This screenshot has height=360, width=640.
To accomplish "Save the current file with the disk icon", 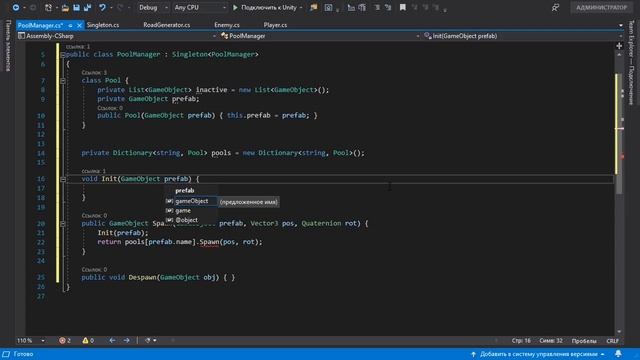I will click(76, 7).
